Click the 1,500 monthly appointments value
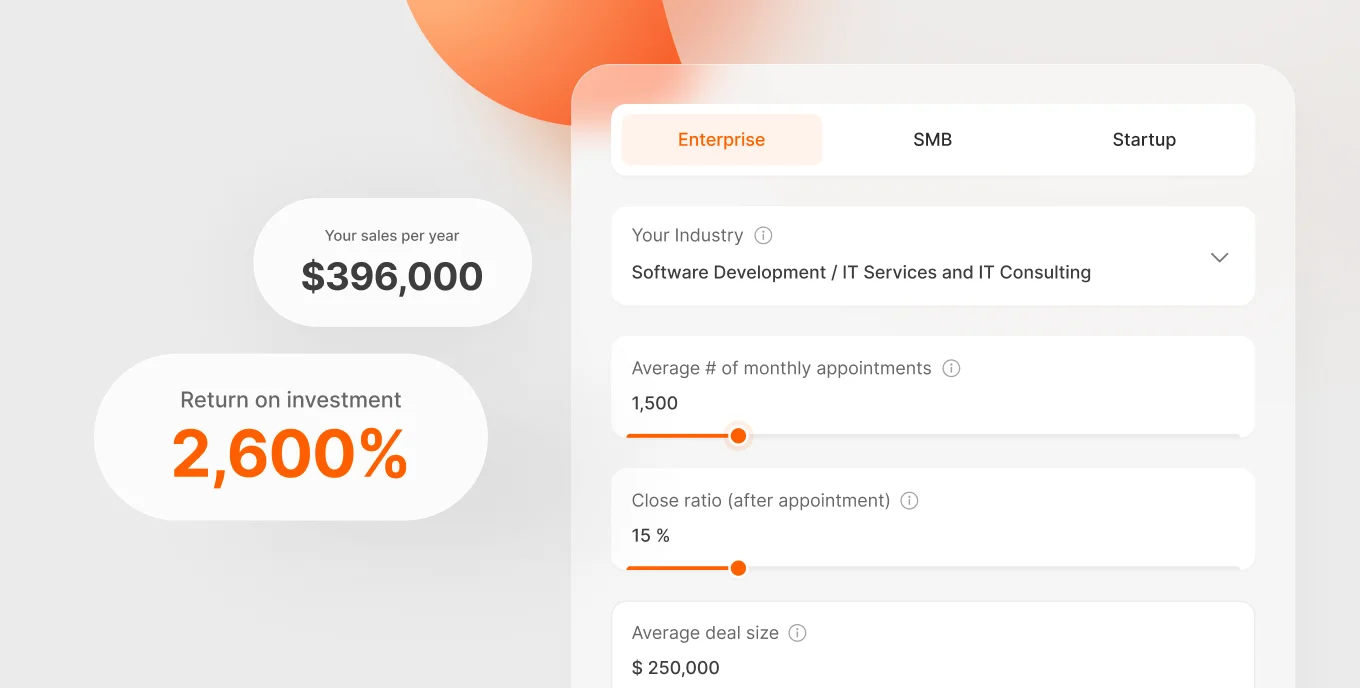The height and width of the screenshot is (688, 1360). pos(655,403)
